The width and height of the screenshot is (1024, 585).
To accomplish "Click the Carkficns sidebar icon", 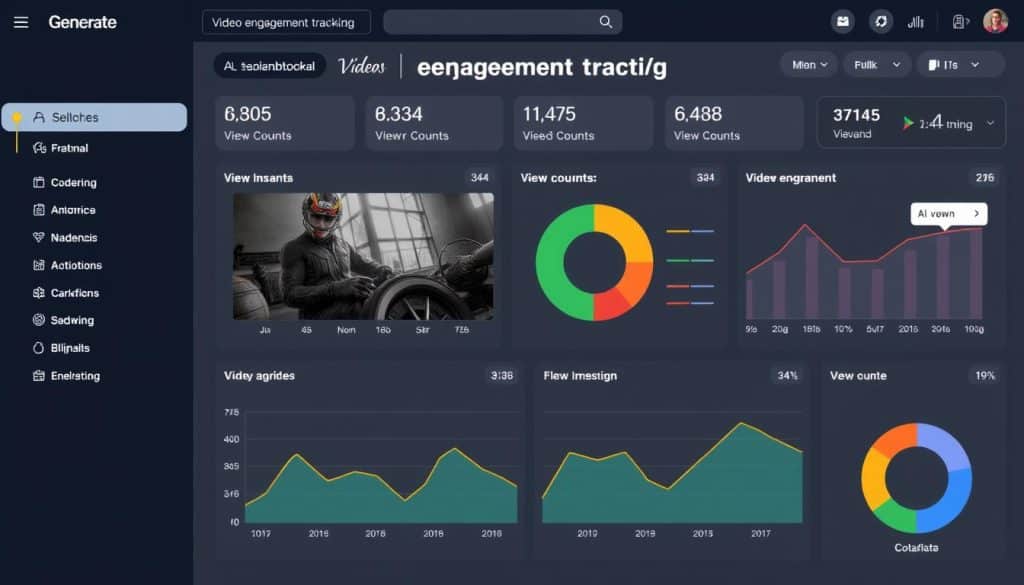I will [x=39, y=293].
